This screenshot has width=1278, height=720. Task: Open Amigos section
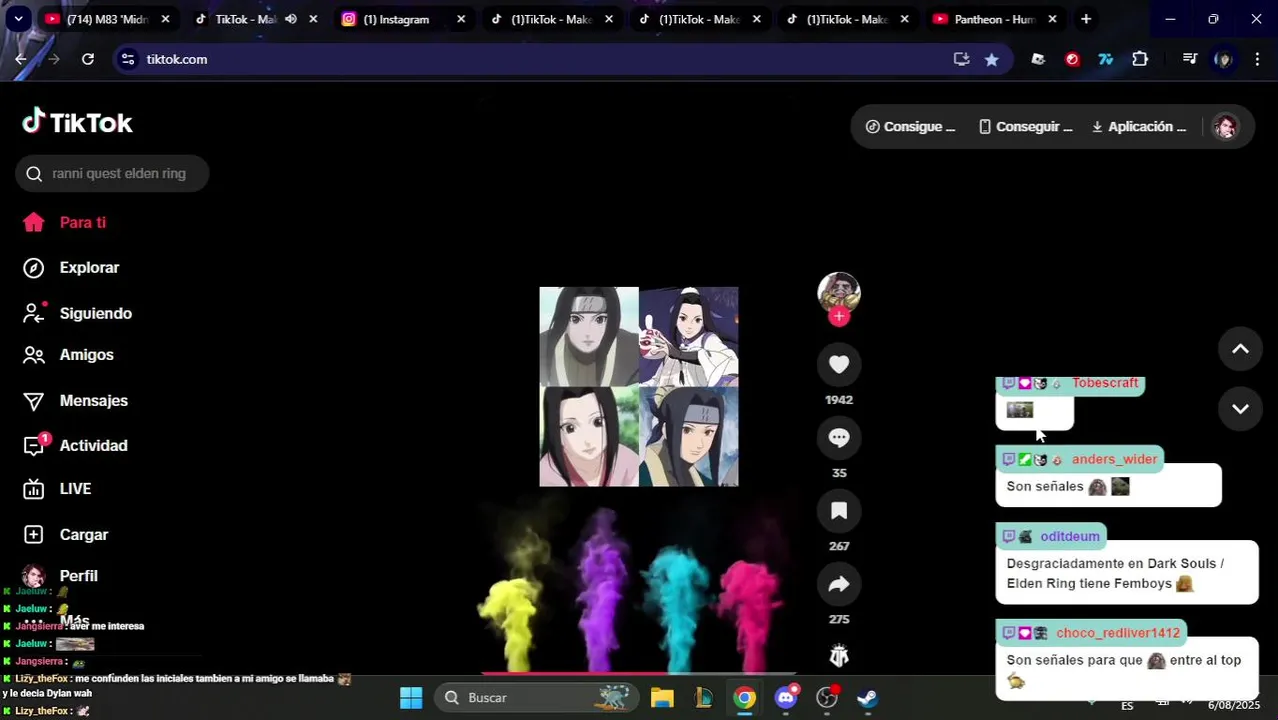click(68, 355)
